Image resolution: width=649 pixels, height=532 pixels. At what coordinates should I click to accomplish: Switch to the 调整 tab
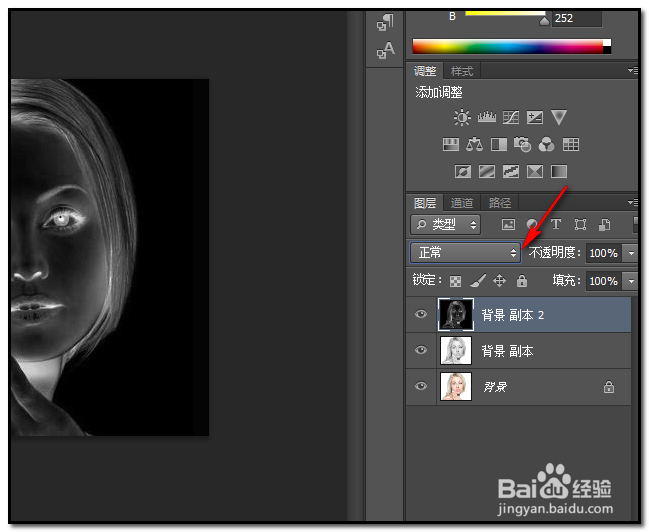(x=425, y=71)
